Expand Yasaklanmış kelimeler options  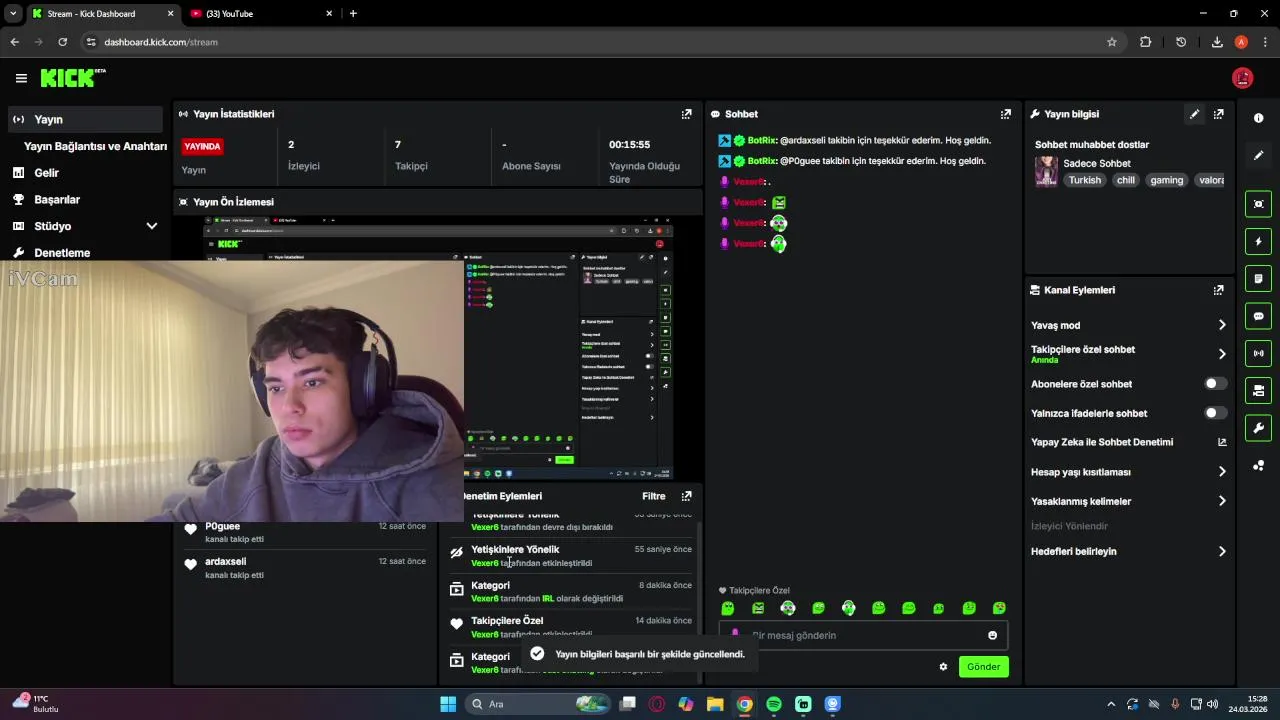(1222, 501)
